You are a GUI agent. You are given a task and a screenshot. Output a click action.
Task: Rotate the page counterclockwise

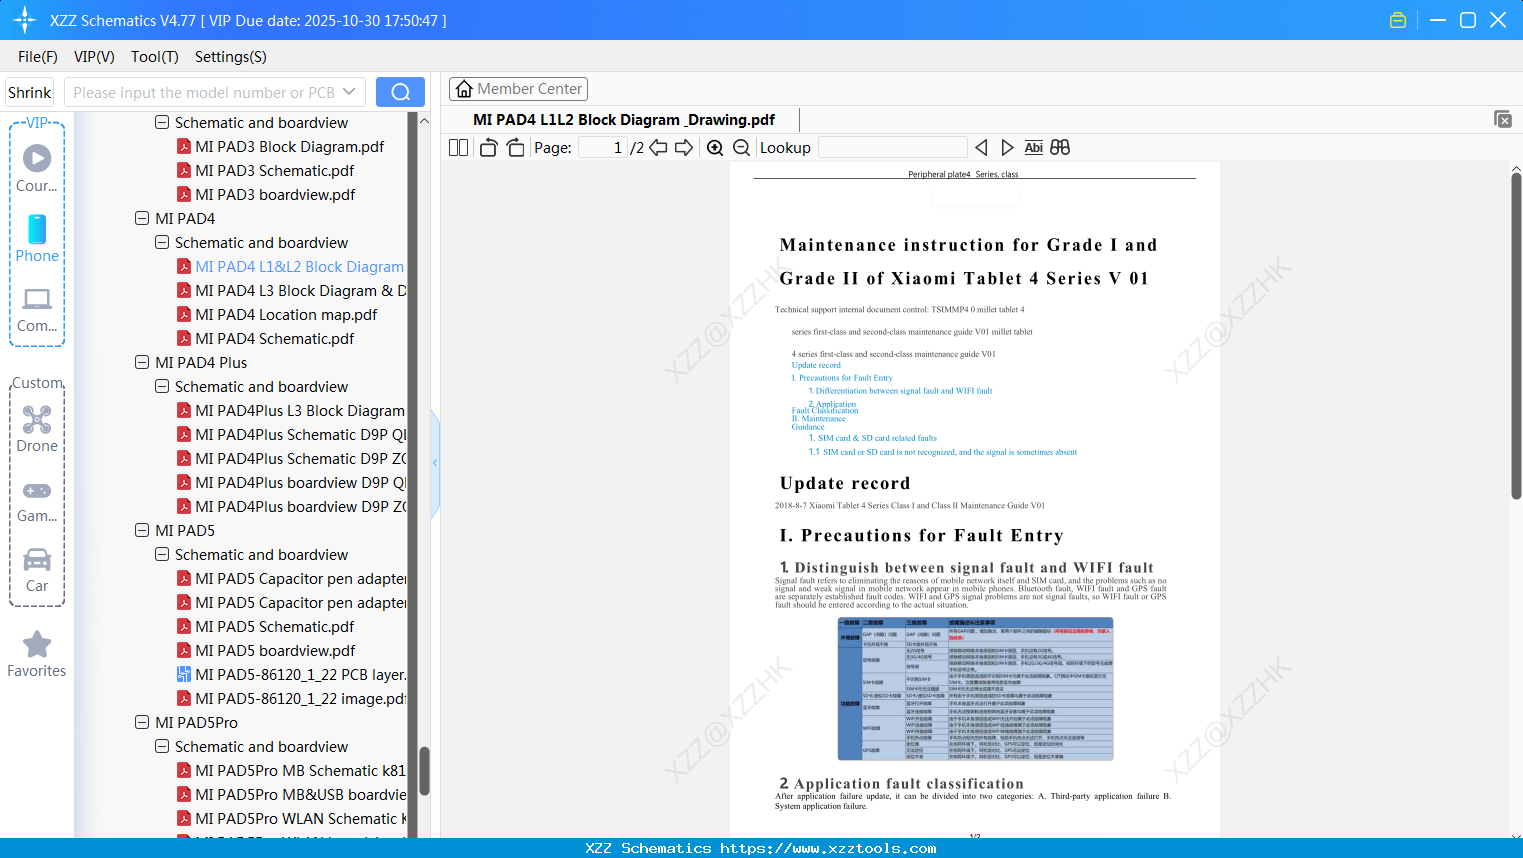(x=488, y=148)
